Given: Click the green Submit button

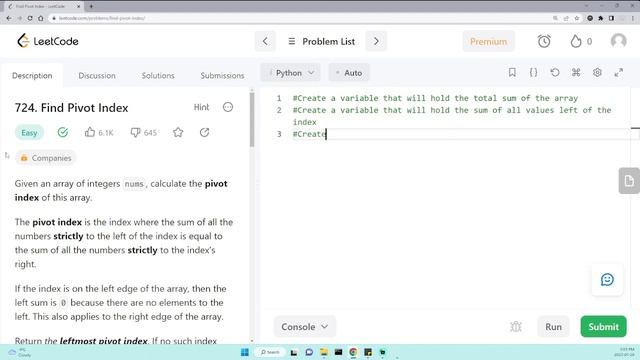Looking at the screenshot, I should pyautogui.click(x=603, y=327).
